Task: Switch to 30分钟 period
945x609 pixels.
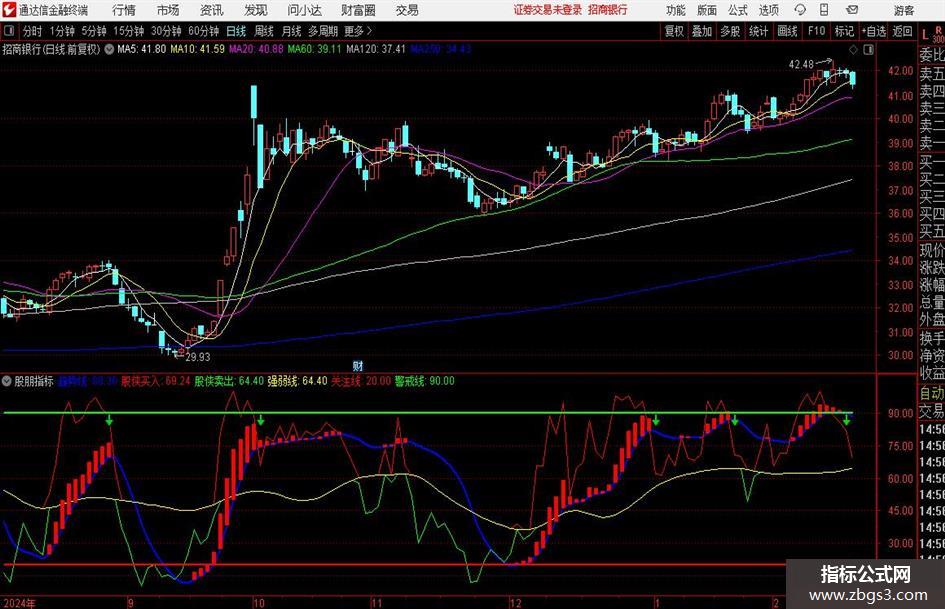Action: (166, 31)
